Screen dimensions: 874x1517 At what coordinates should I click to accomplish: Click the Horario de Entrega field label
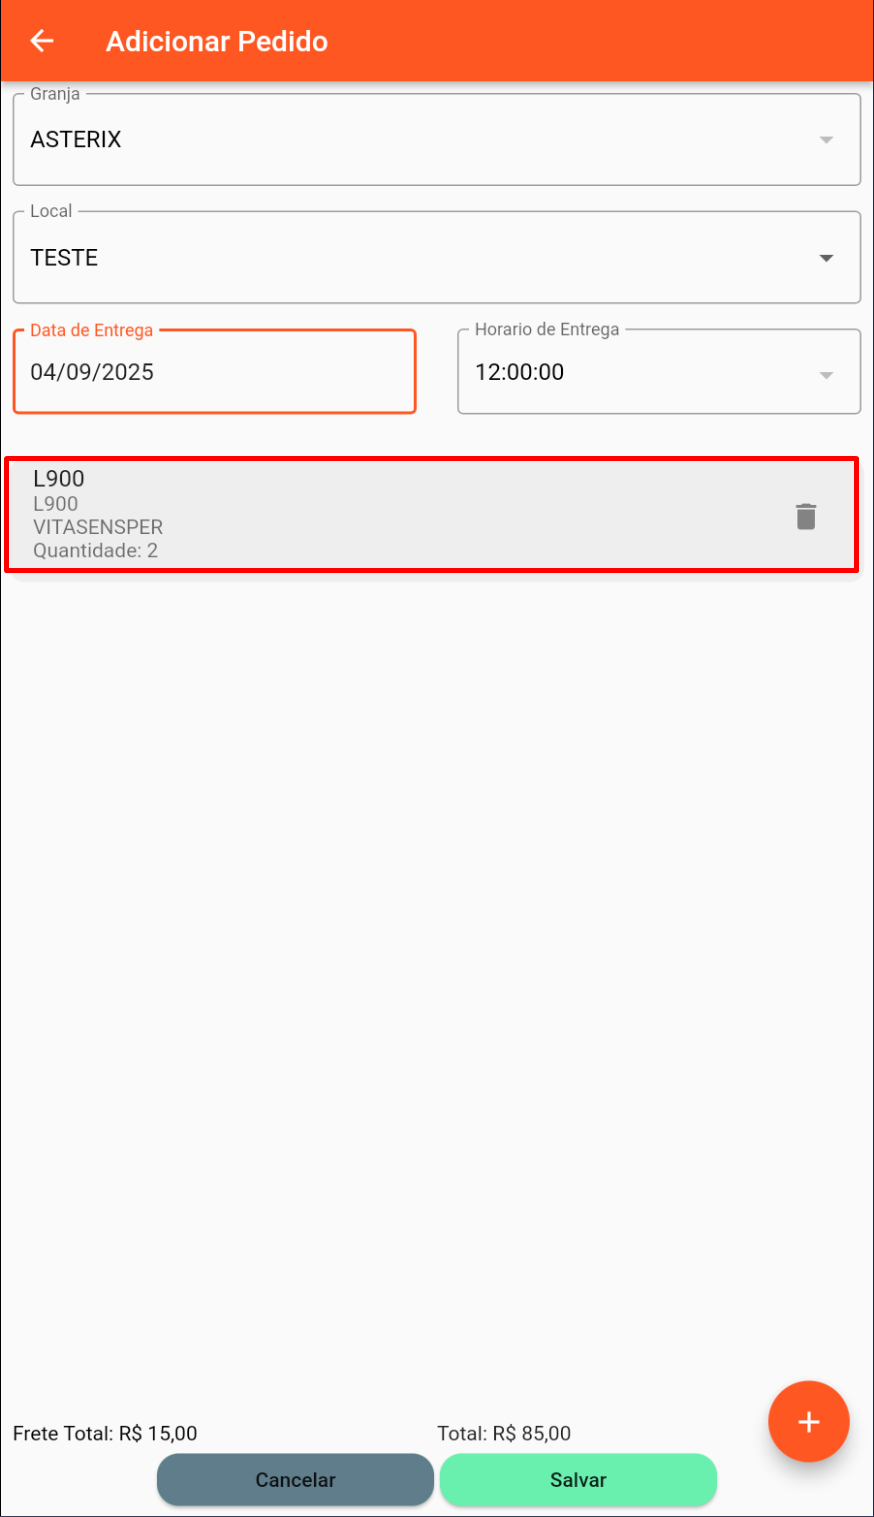point(547,330)
